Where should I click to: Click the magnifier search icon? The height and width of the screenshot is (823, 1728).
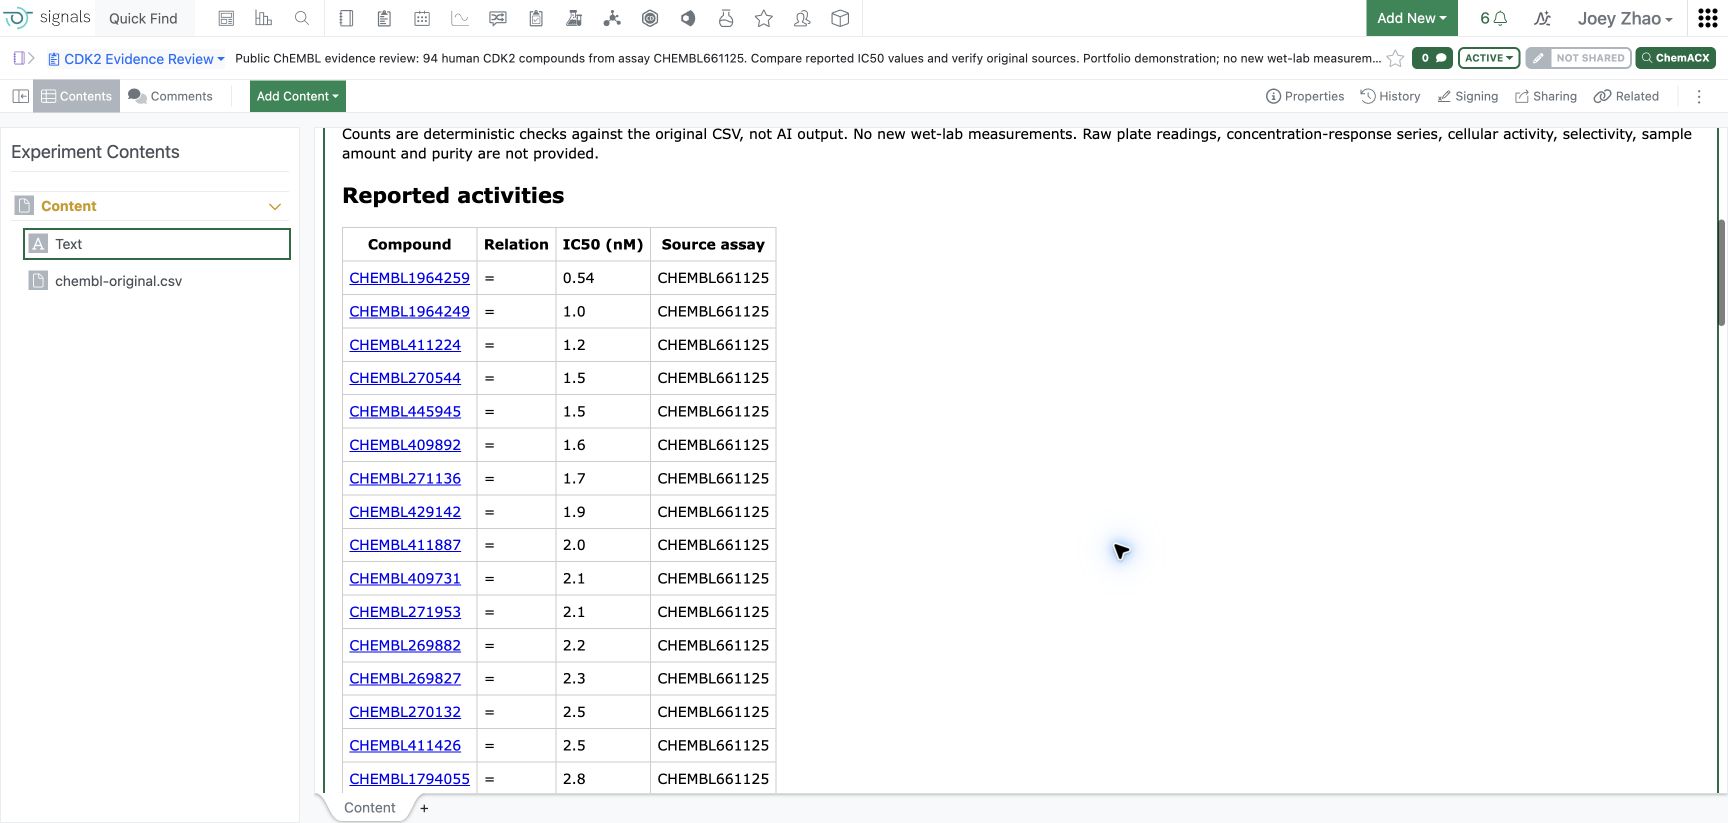coord(302,18)
